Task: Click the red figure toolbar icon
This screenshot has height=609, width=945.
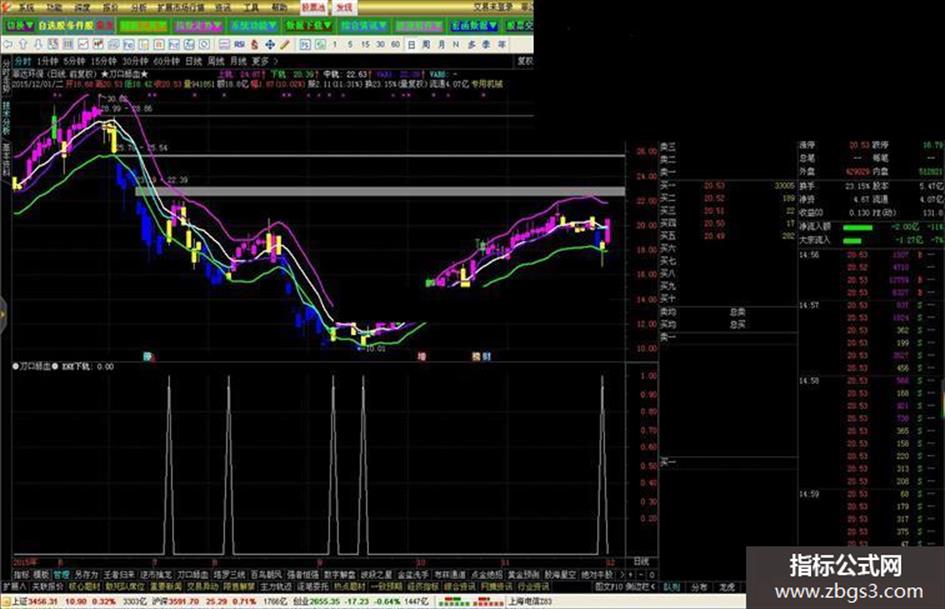Action: pos(254,45)
